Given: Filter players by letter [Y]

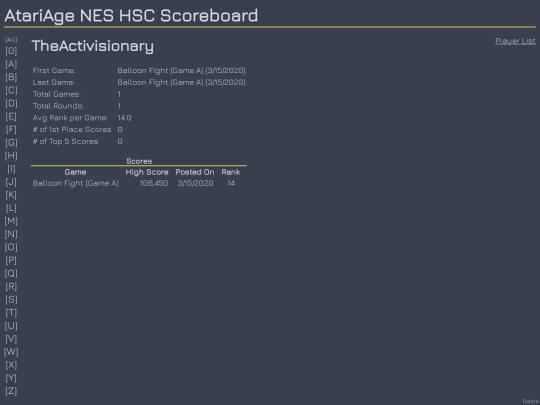Looking at the screenshot, I should click(11, 378).
